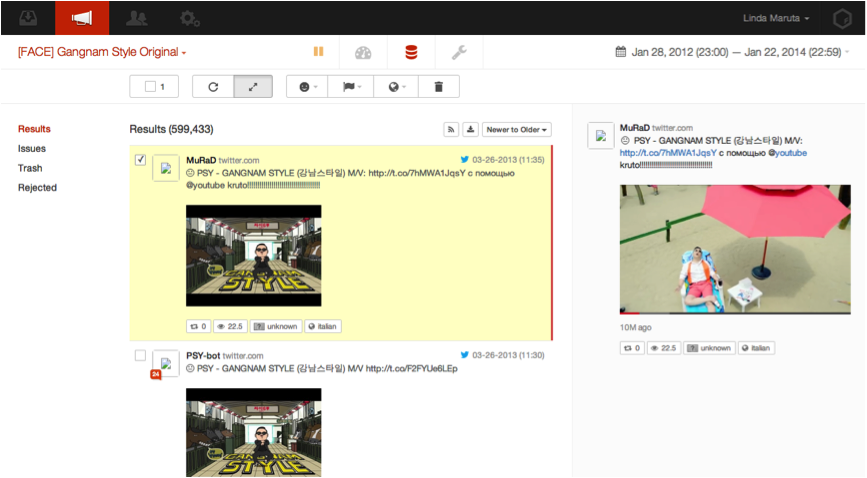The image size is (867, 478).
Task: Open the settings gears icon
Action: coord(188,18)
